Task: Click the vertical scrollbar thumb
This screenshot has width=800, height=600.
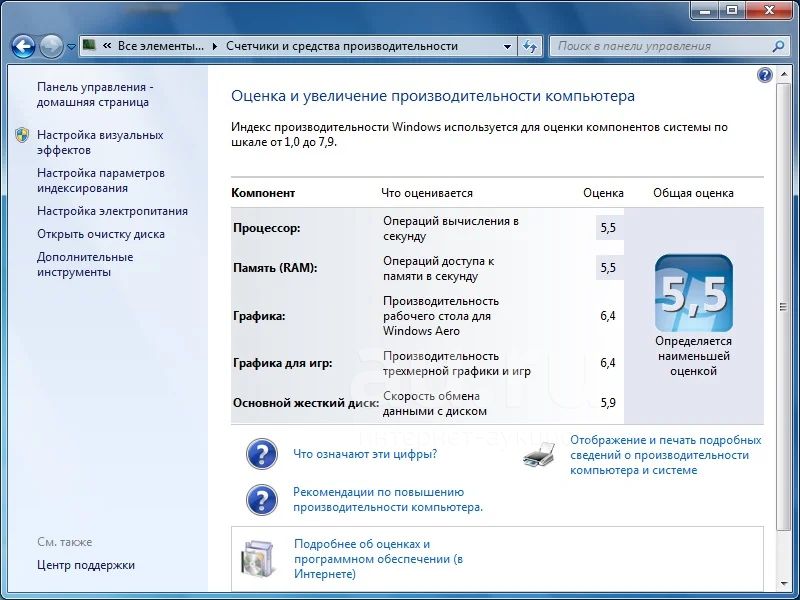Action: point(782,307)
